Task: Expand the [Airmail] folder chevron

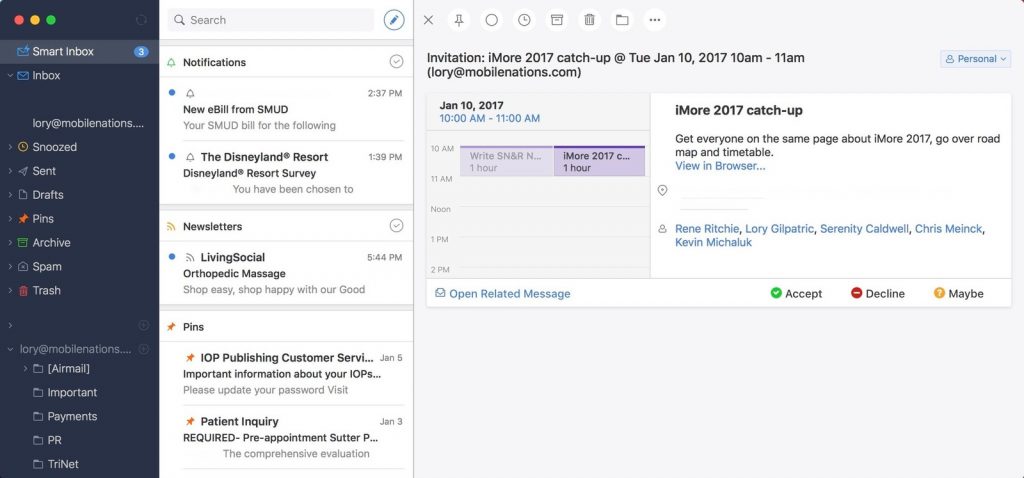Action: (x=25, y=369)
